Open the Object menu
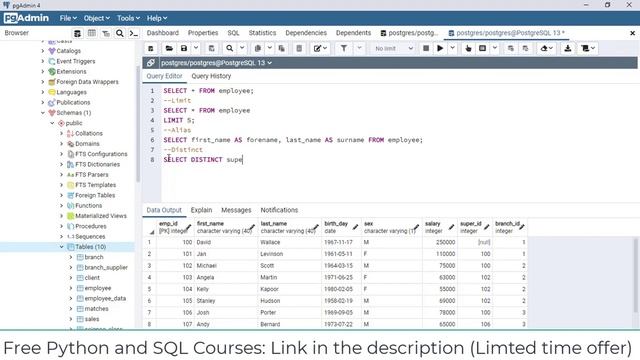 pyautogui.click(x=97, y=18)
